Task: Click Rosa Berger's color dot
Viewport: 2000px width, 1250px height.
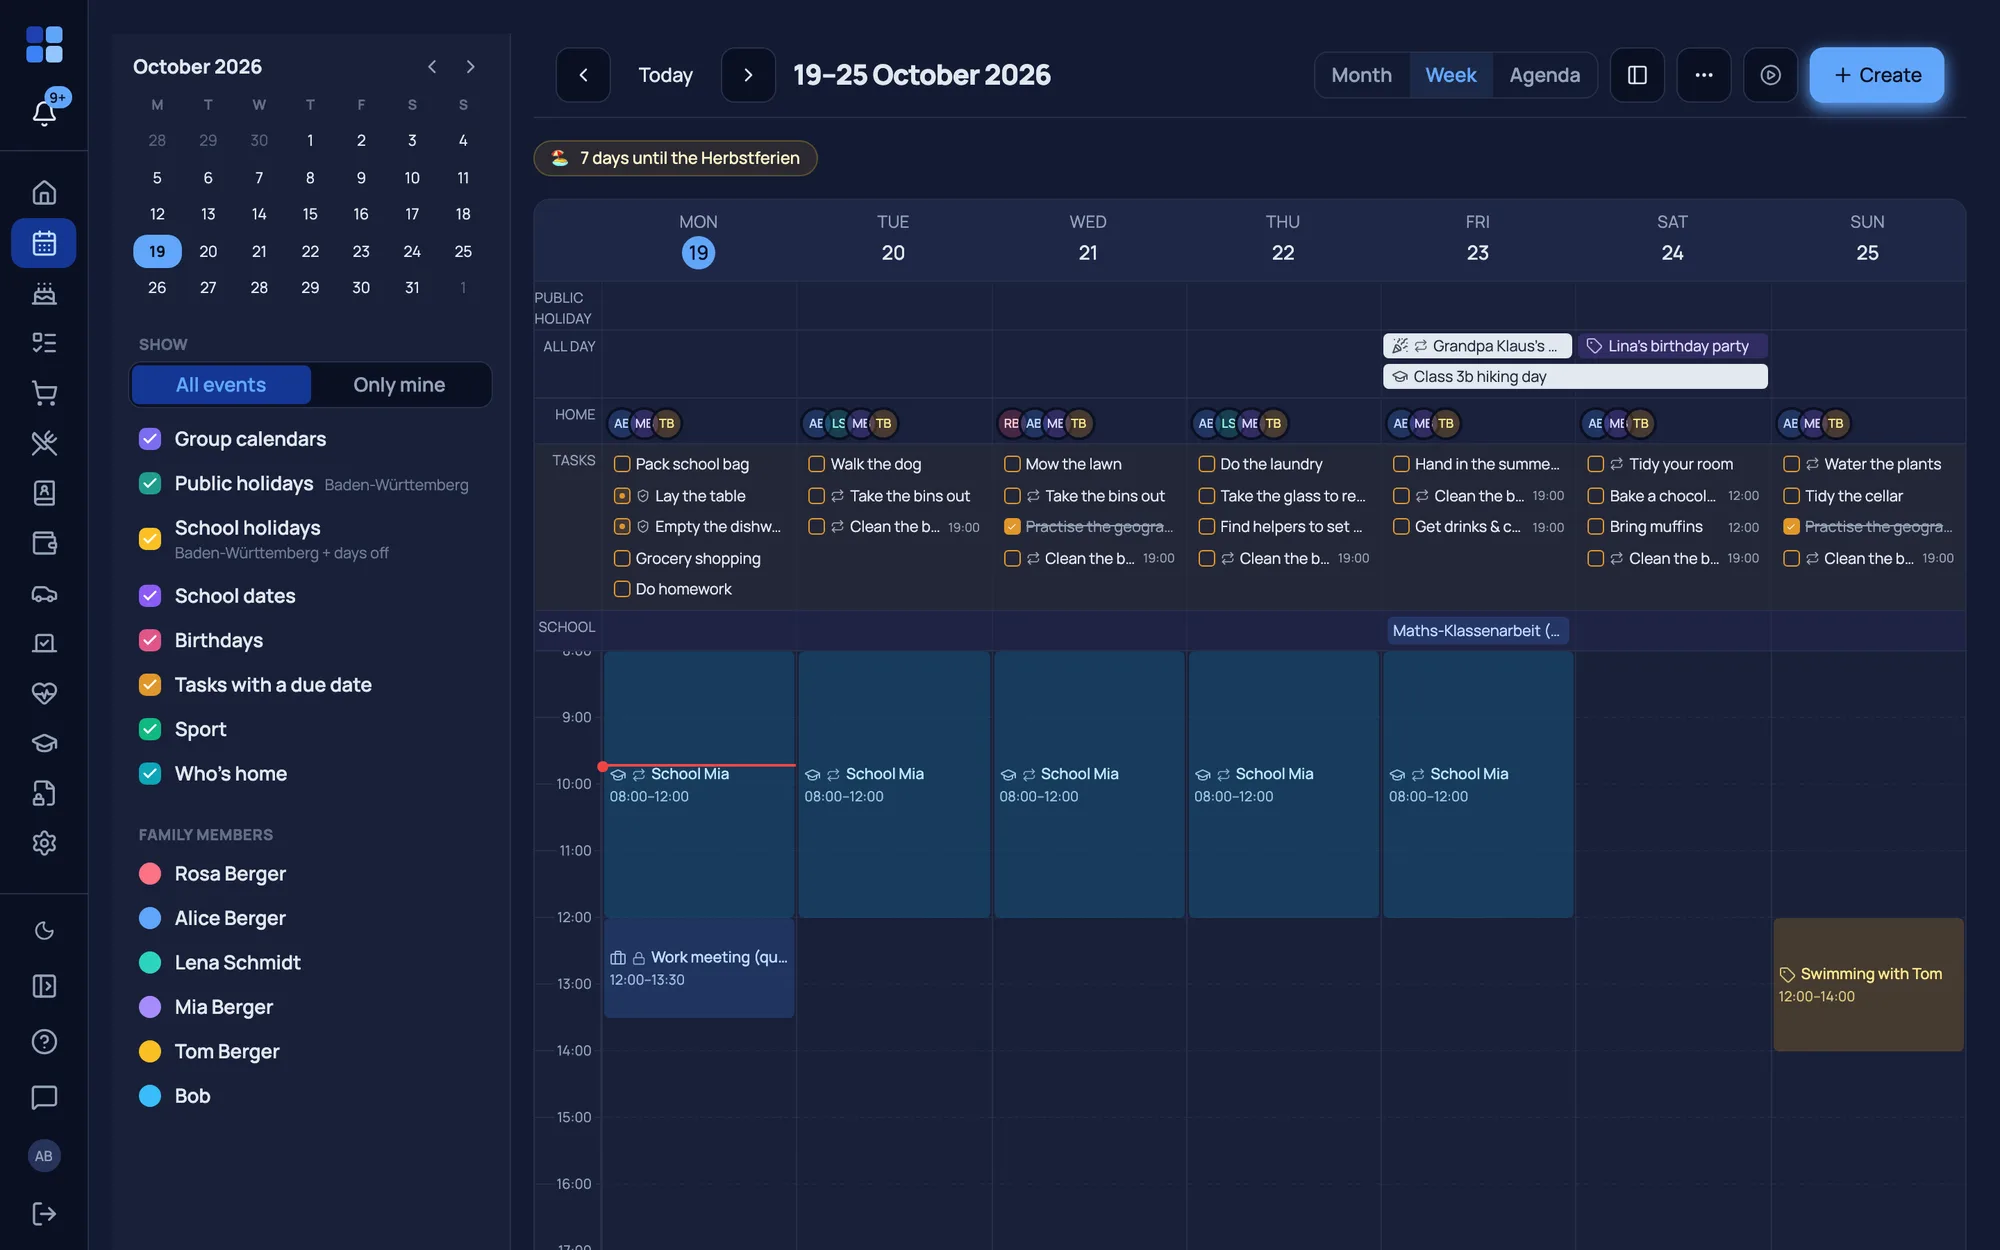Action: pos(150,874)
